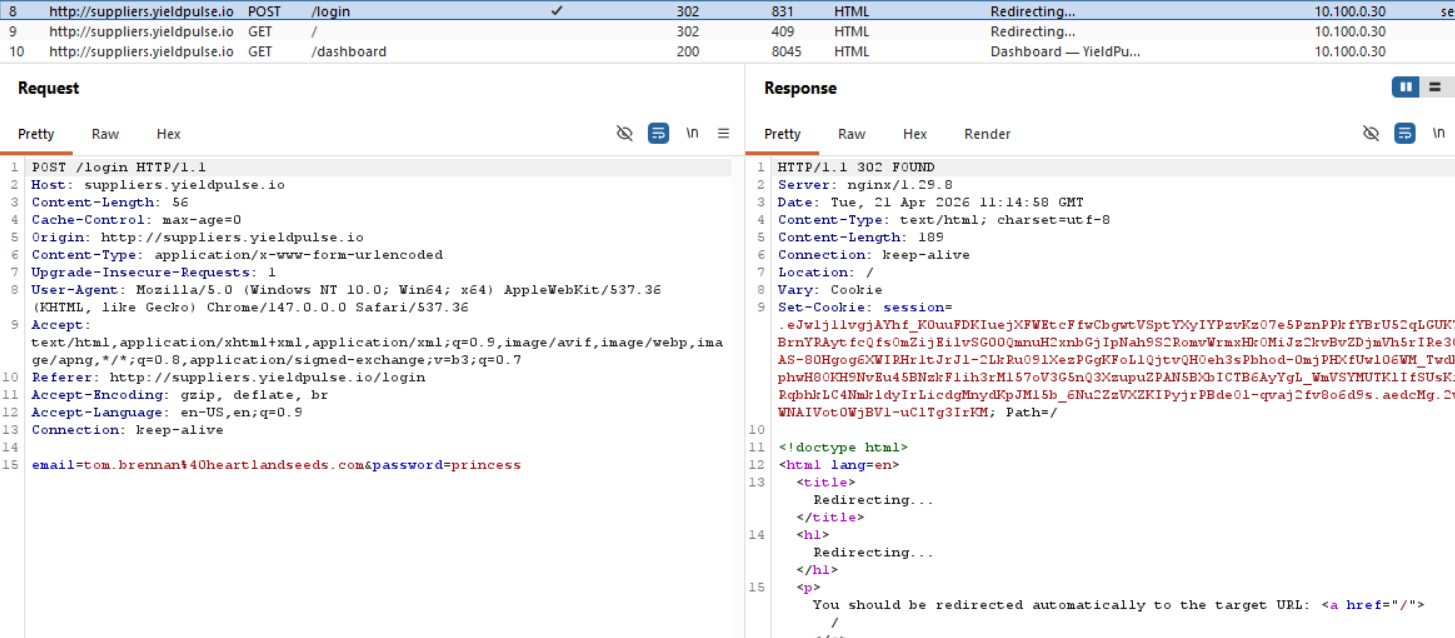Toggle hidden characters visibility in Request panel
The height and width of the screenshot is (638, 1455).
[x=625, y=133]
